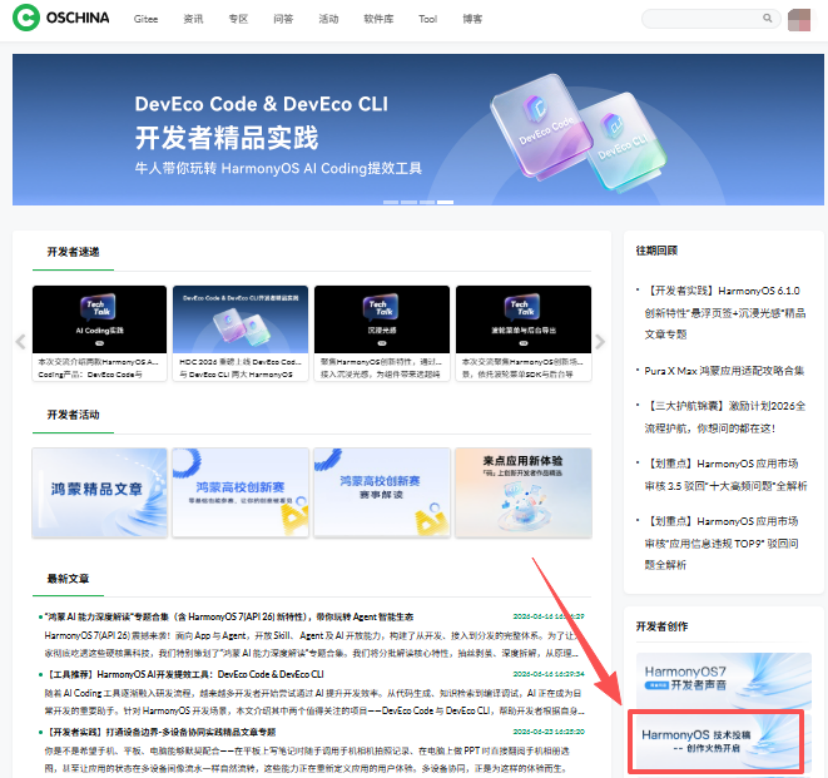Open 审核 3.5 驳回"十大高频问题" link
Image resolution: width=828 pixels, height=778 pixels.
pyautogui.click(x=726, y=475)
